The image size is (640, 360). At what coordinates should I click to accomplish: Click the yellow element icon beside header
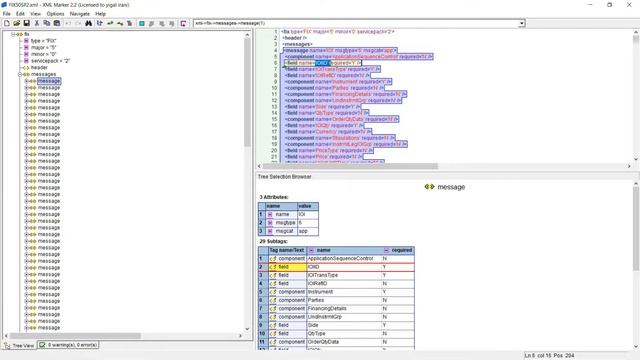(x=26, y=67)
